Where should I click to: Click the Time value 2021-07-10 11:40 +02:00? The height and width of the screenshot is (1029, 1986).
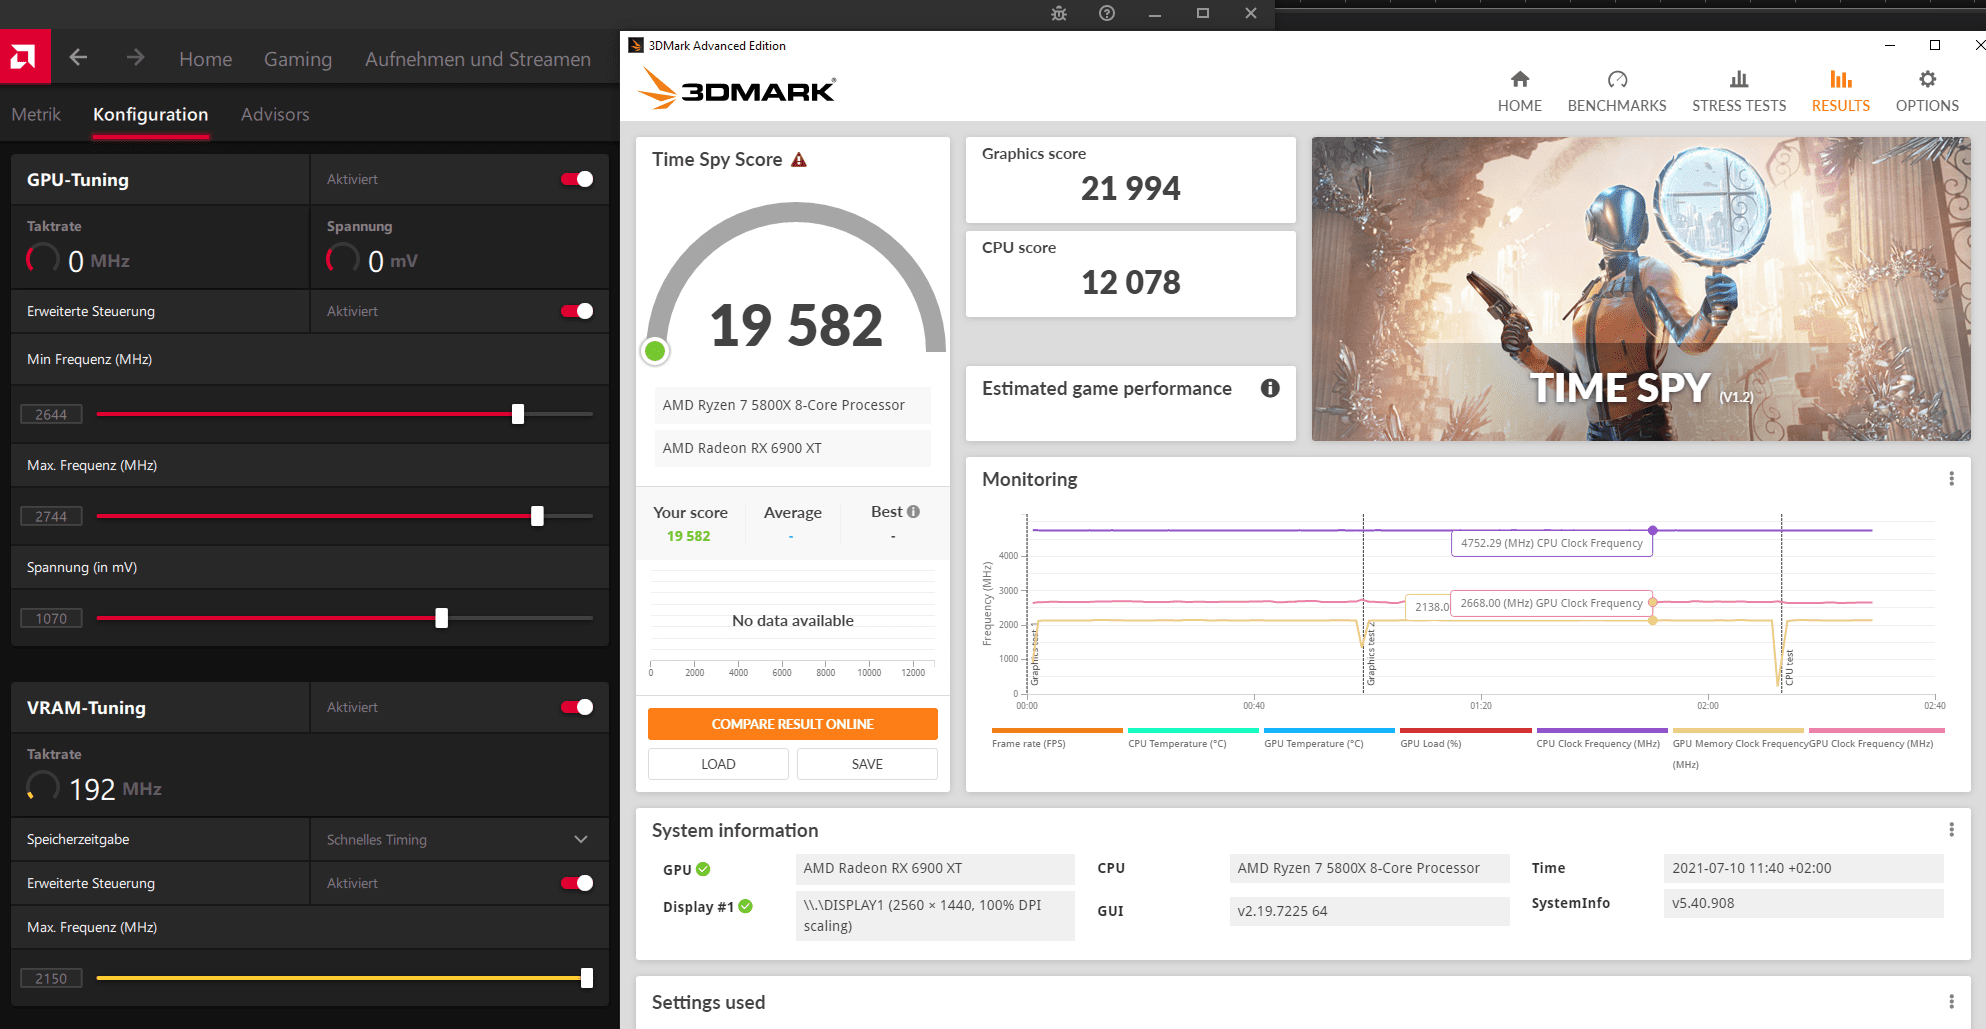click(x=1803, y=868)
